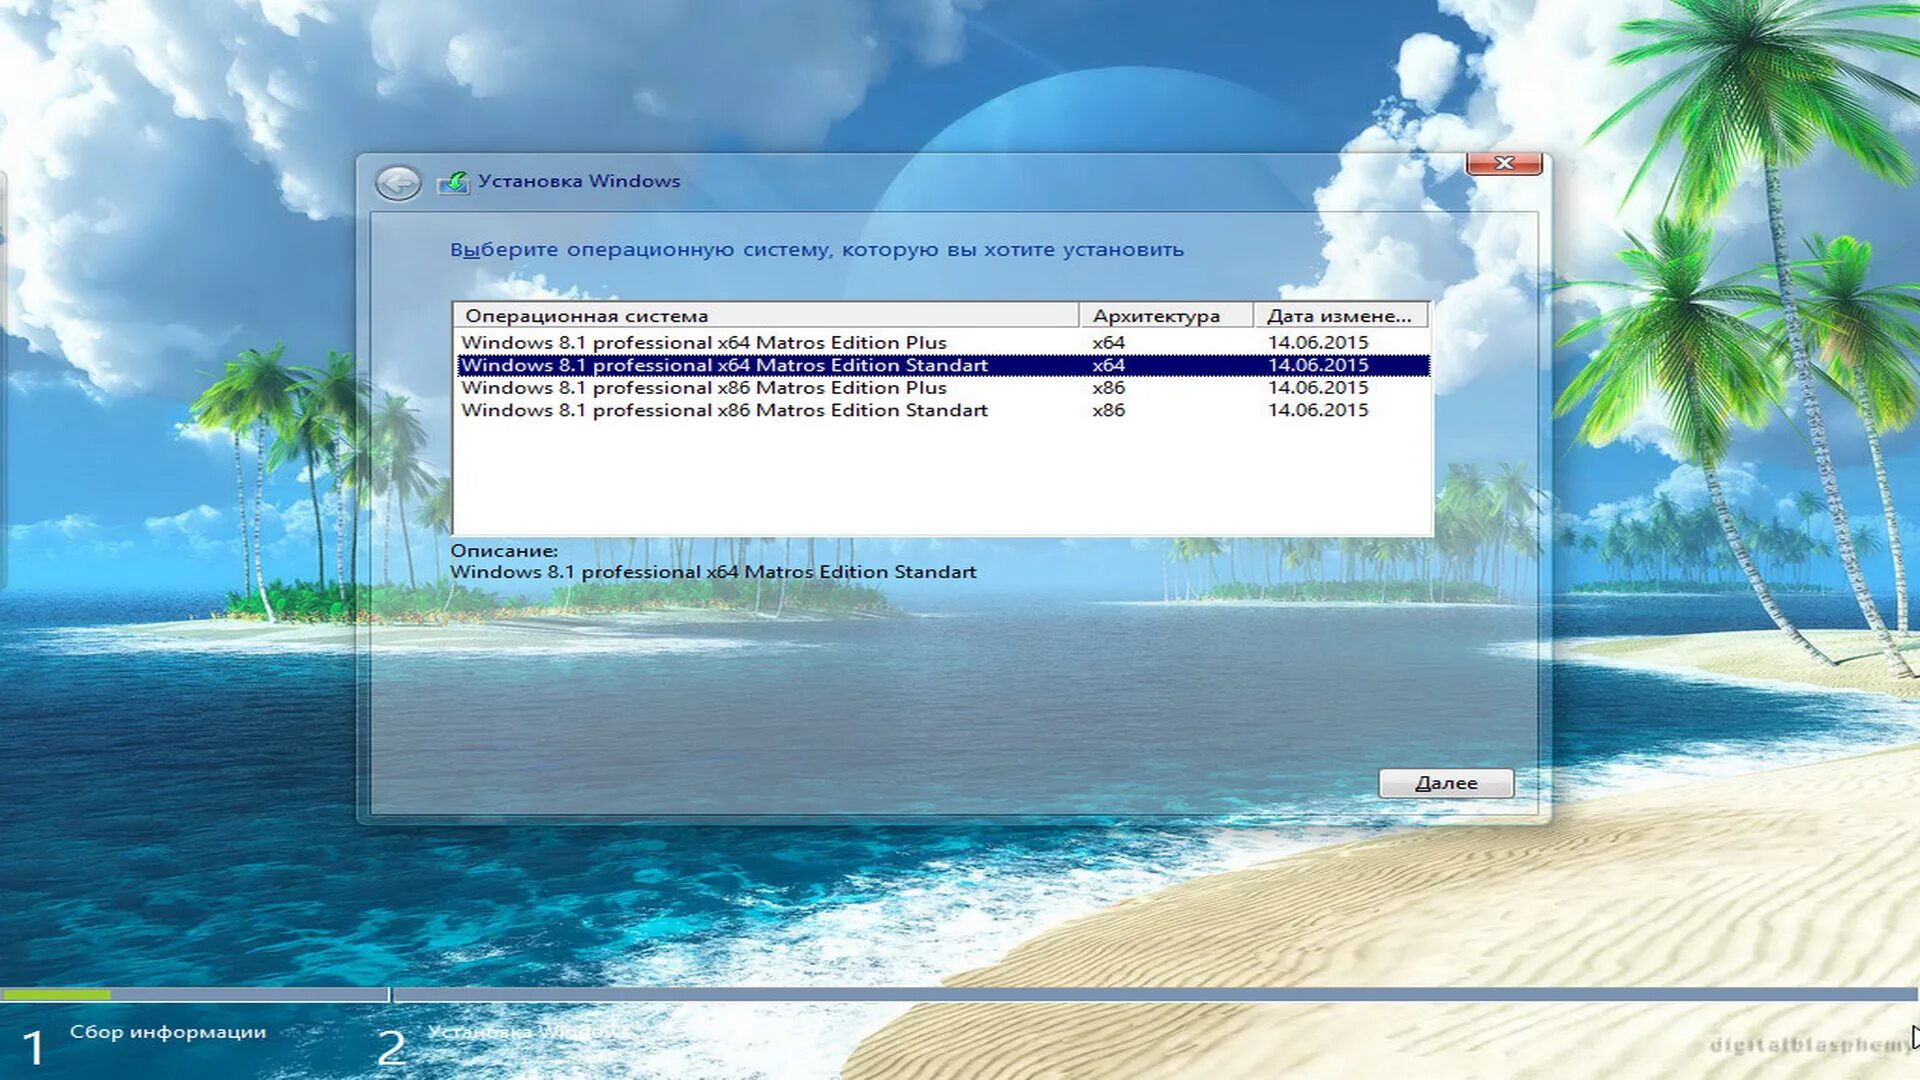Click the Далее button

click(1446, 783)
